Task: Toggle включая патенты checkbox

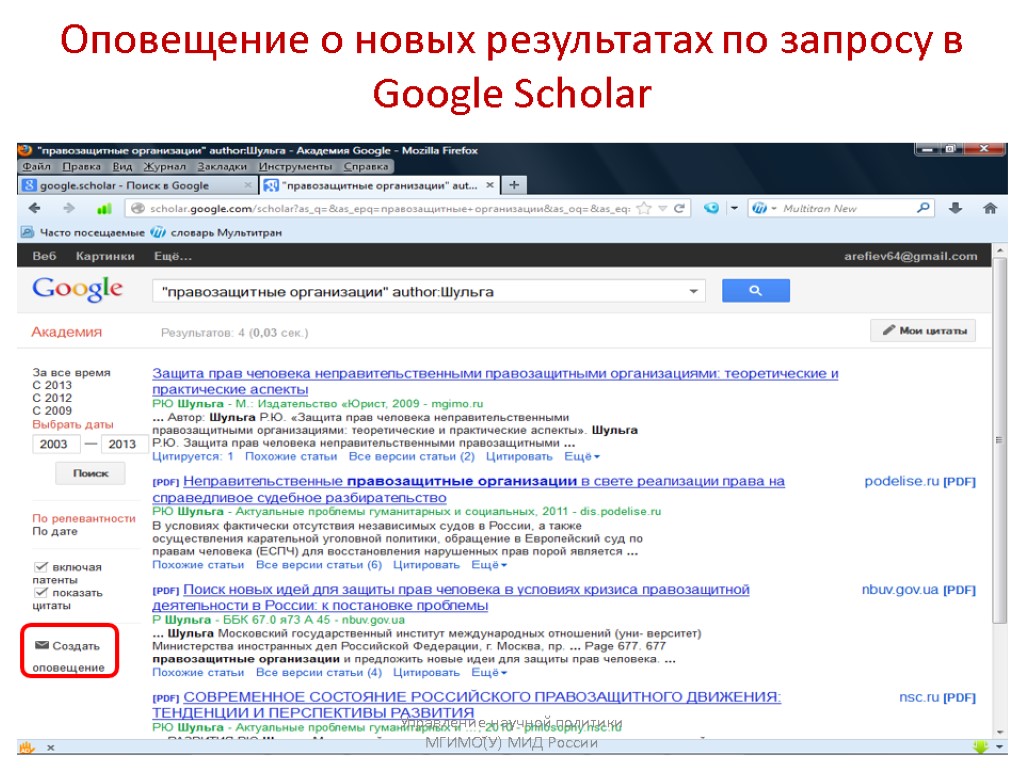Action: (41, 567)
